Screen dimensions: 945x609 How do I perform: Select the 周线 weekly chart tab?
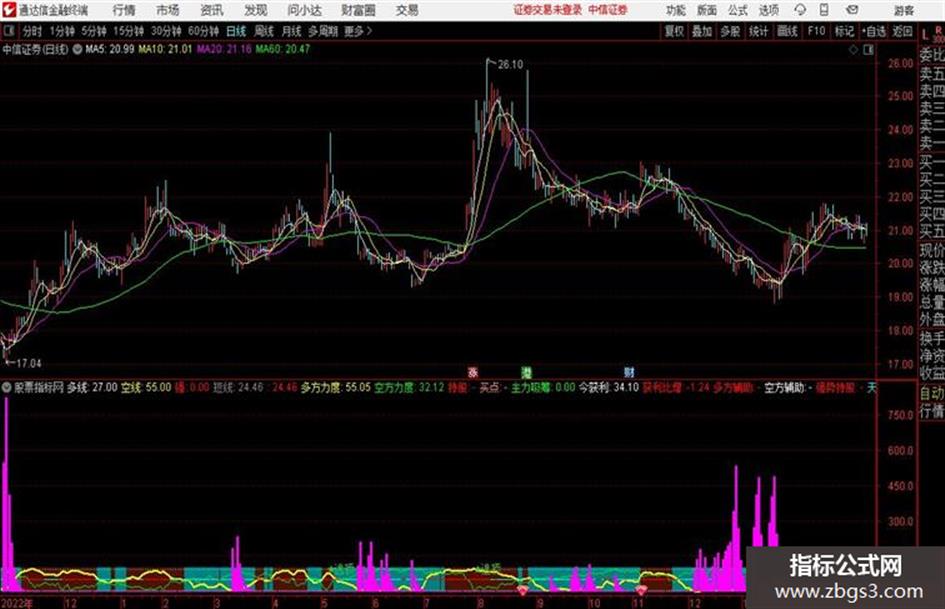[x=264, y=31]
